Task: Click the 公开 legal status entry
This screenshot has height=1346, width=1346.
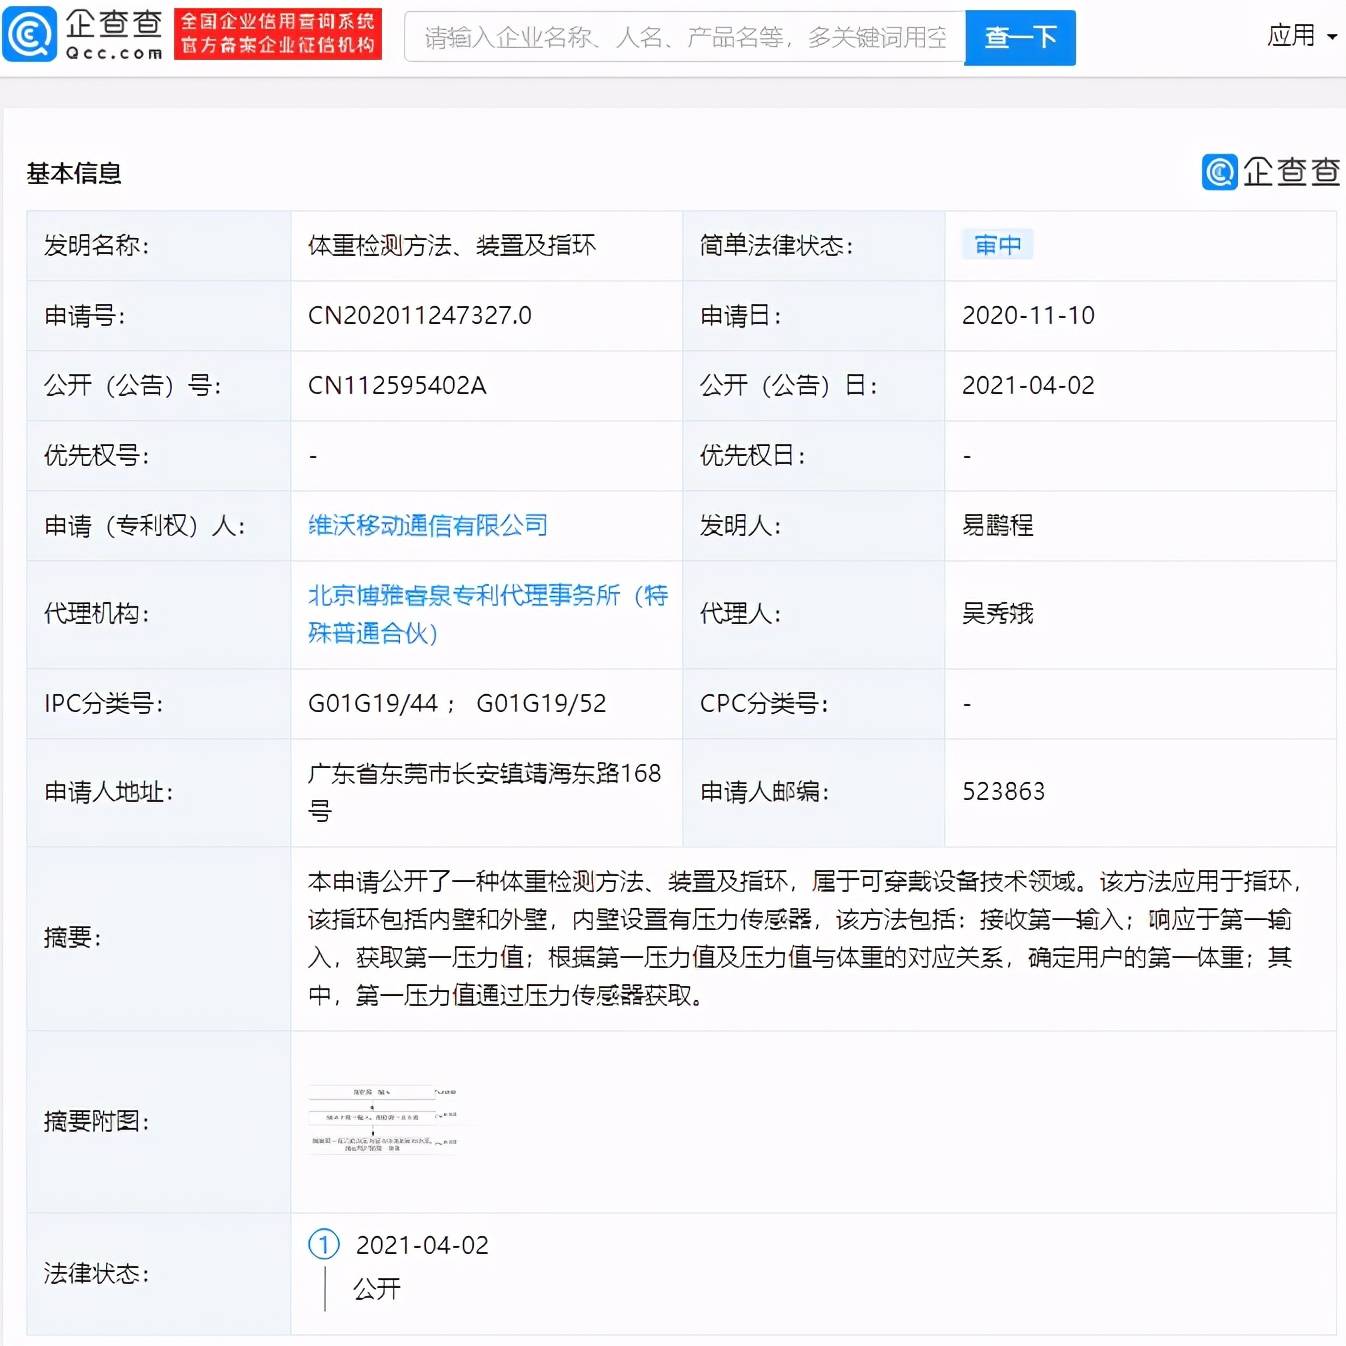Action: coord(377,1288)
